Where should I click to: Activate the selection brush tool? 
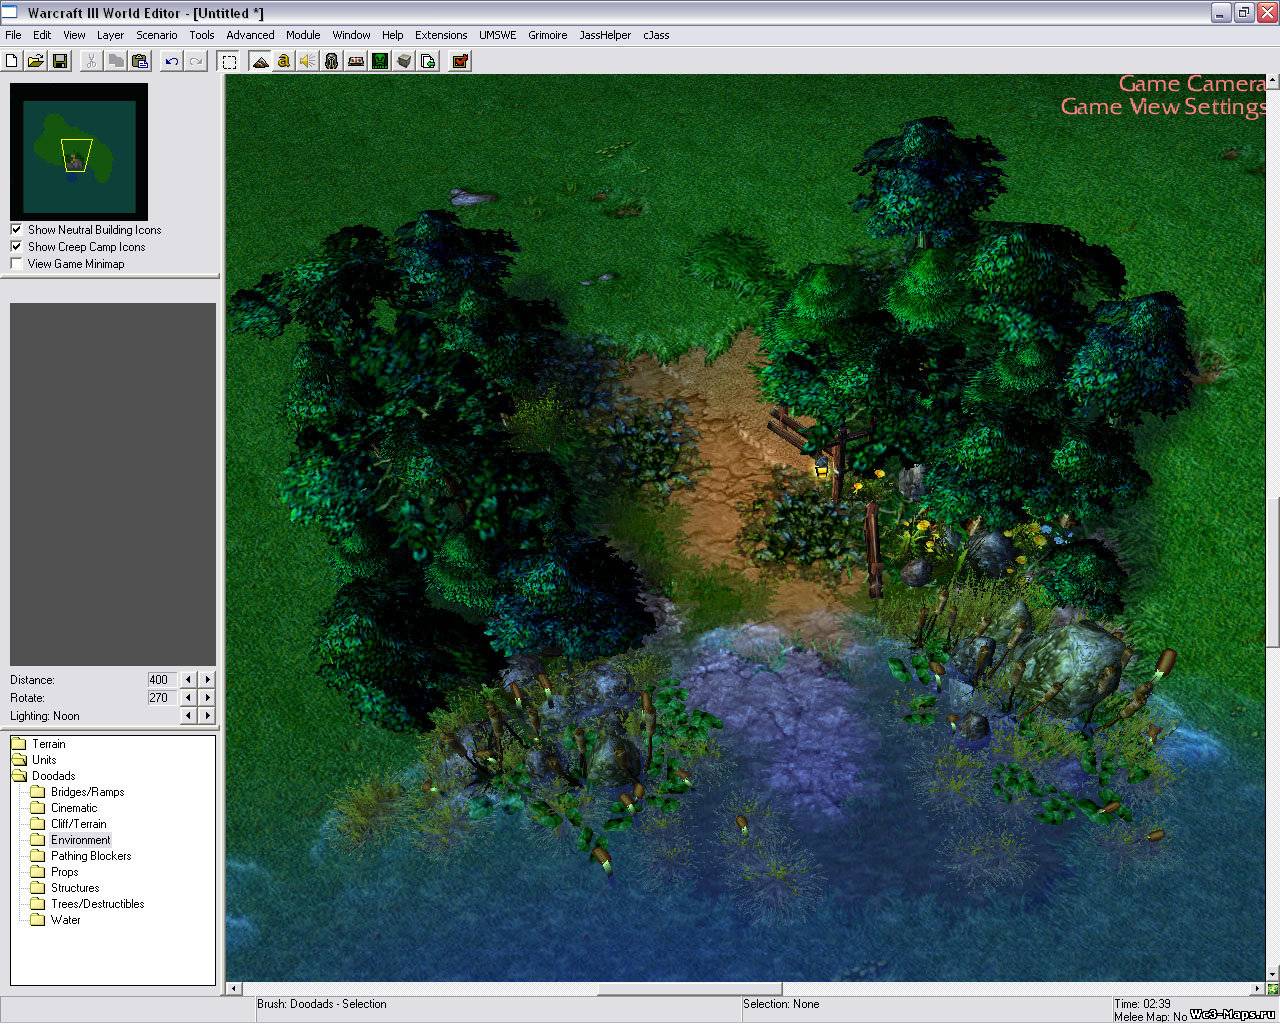point(229,61)
